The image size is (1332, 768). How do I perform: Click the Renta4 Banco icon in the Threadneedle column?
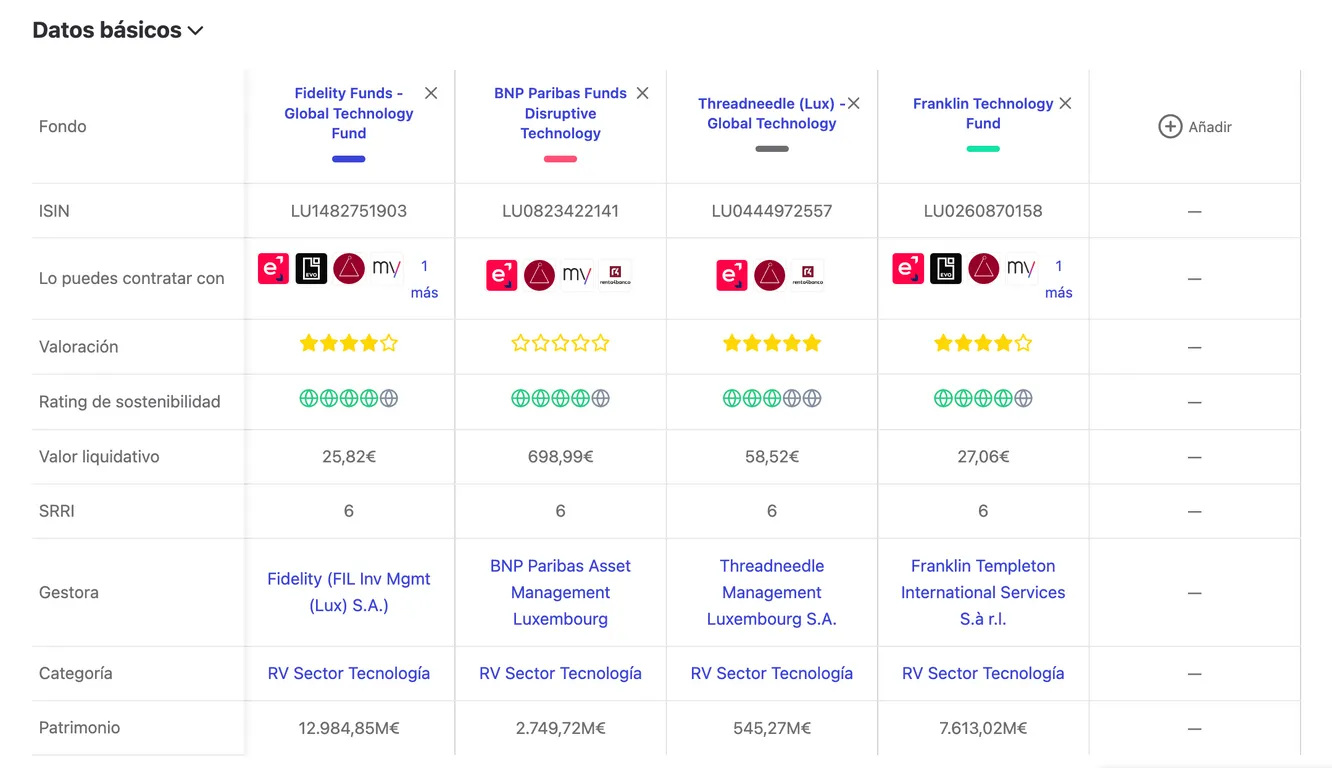coord(808,275)
